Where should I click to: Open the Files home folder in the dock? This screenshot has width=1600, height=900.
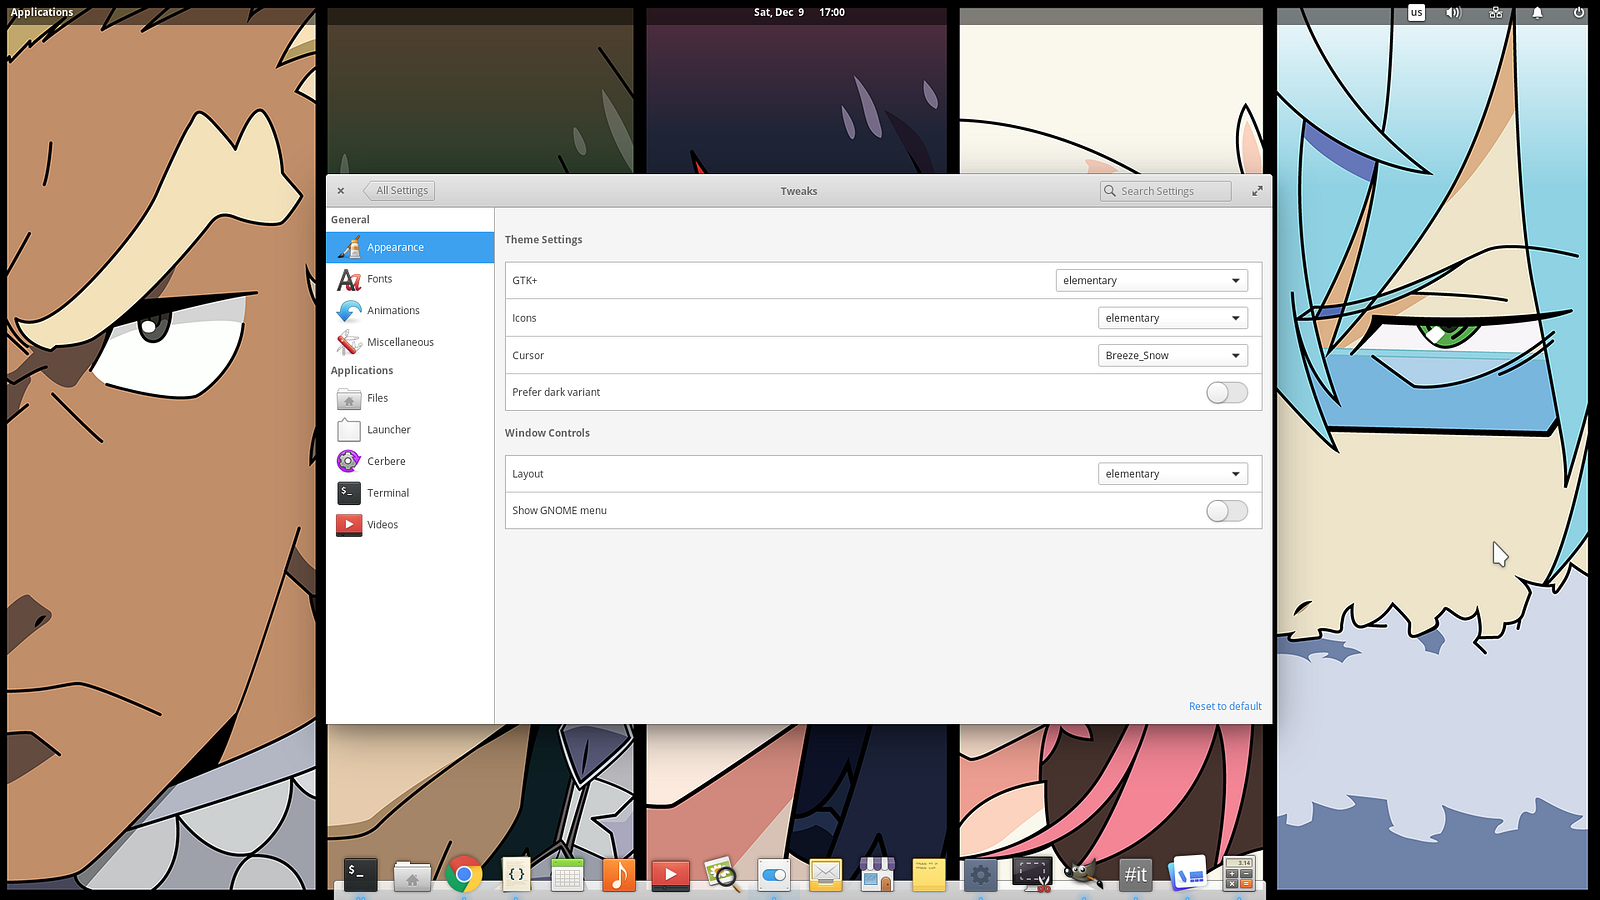(x=412, y=875)
